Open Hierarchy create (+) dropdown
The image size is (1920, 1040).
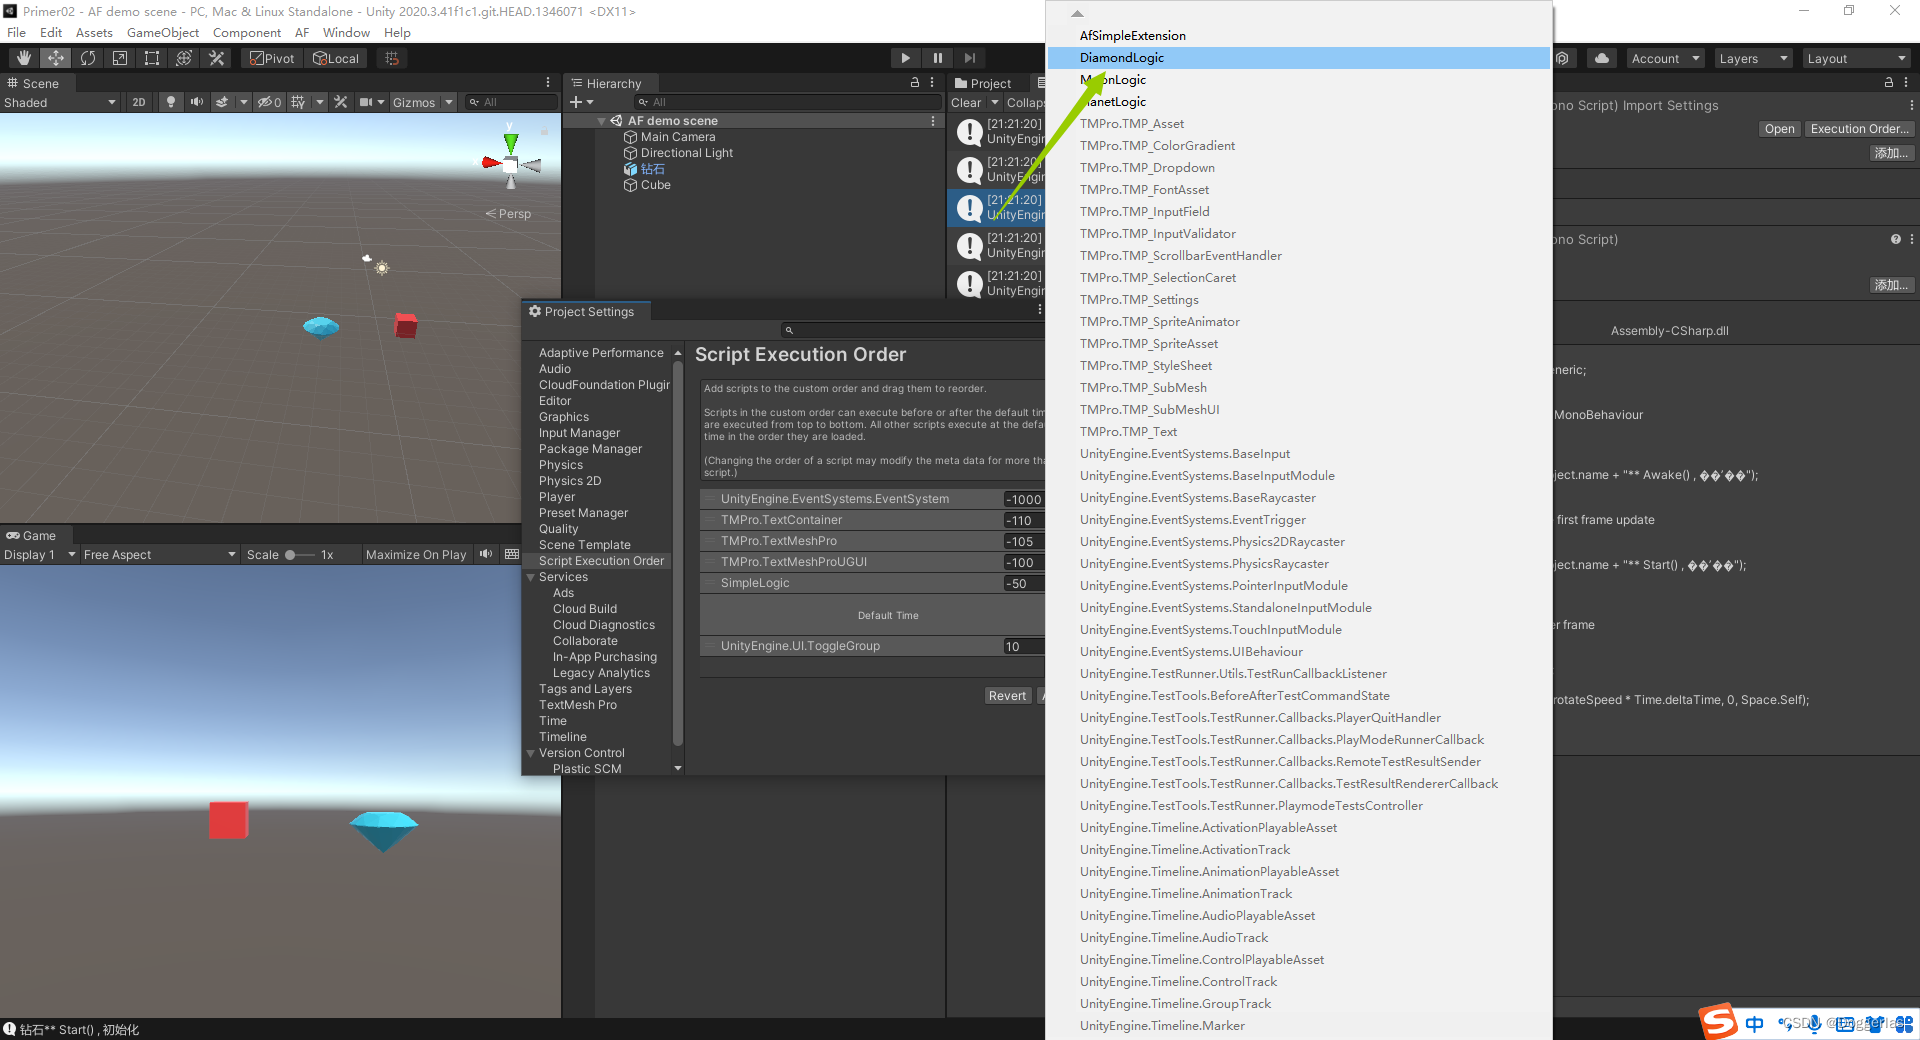[581, 102]
